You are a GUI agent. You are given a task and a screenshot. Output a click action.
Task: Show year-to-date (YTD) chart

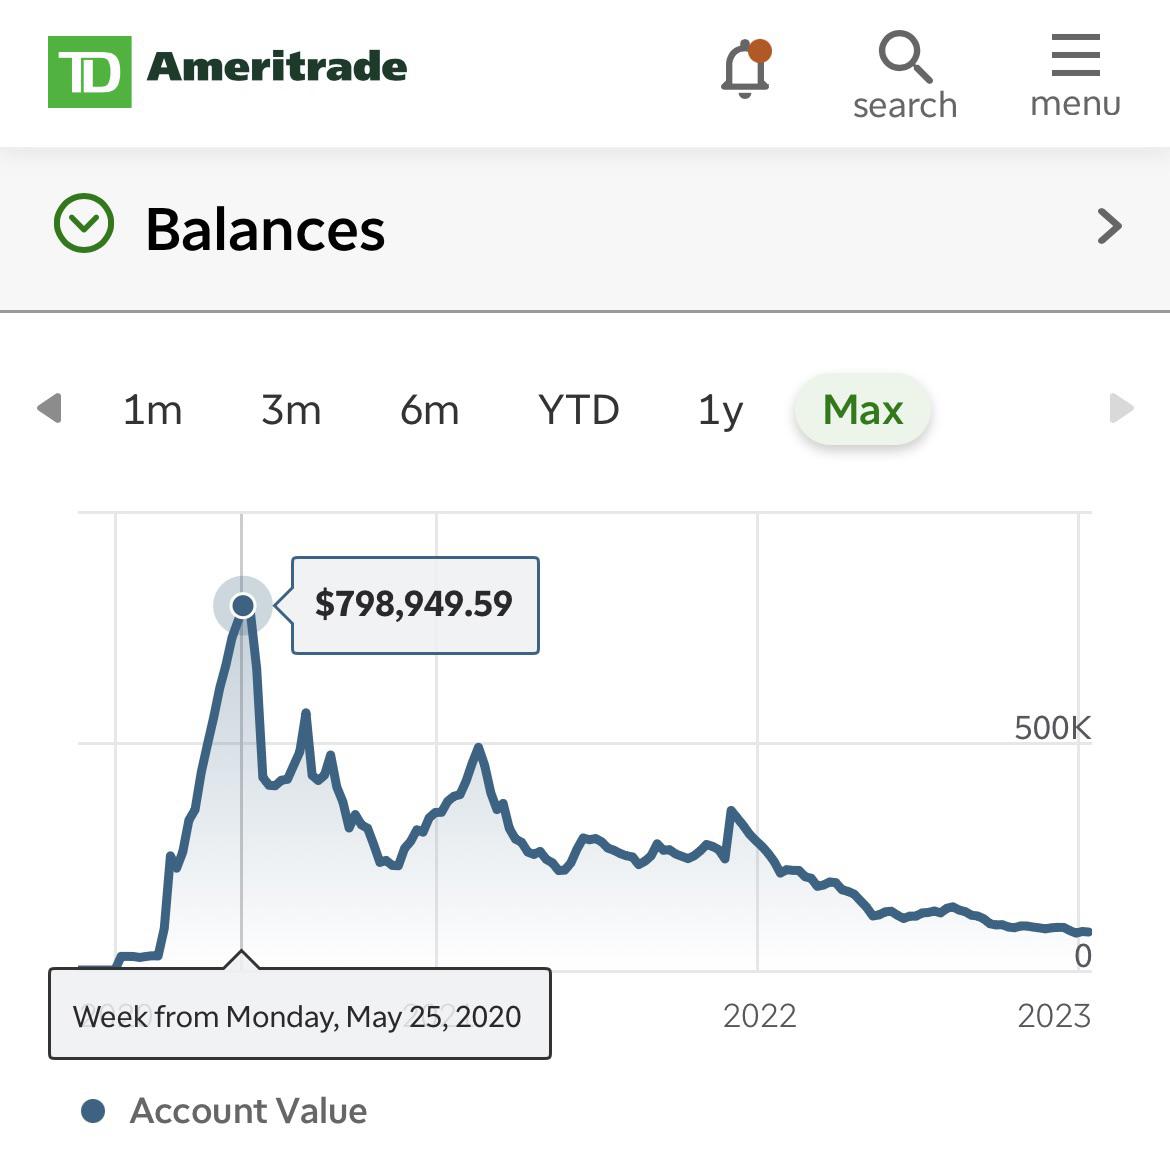tap(578, 410)
